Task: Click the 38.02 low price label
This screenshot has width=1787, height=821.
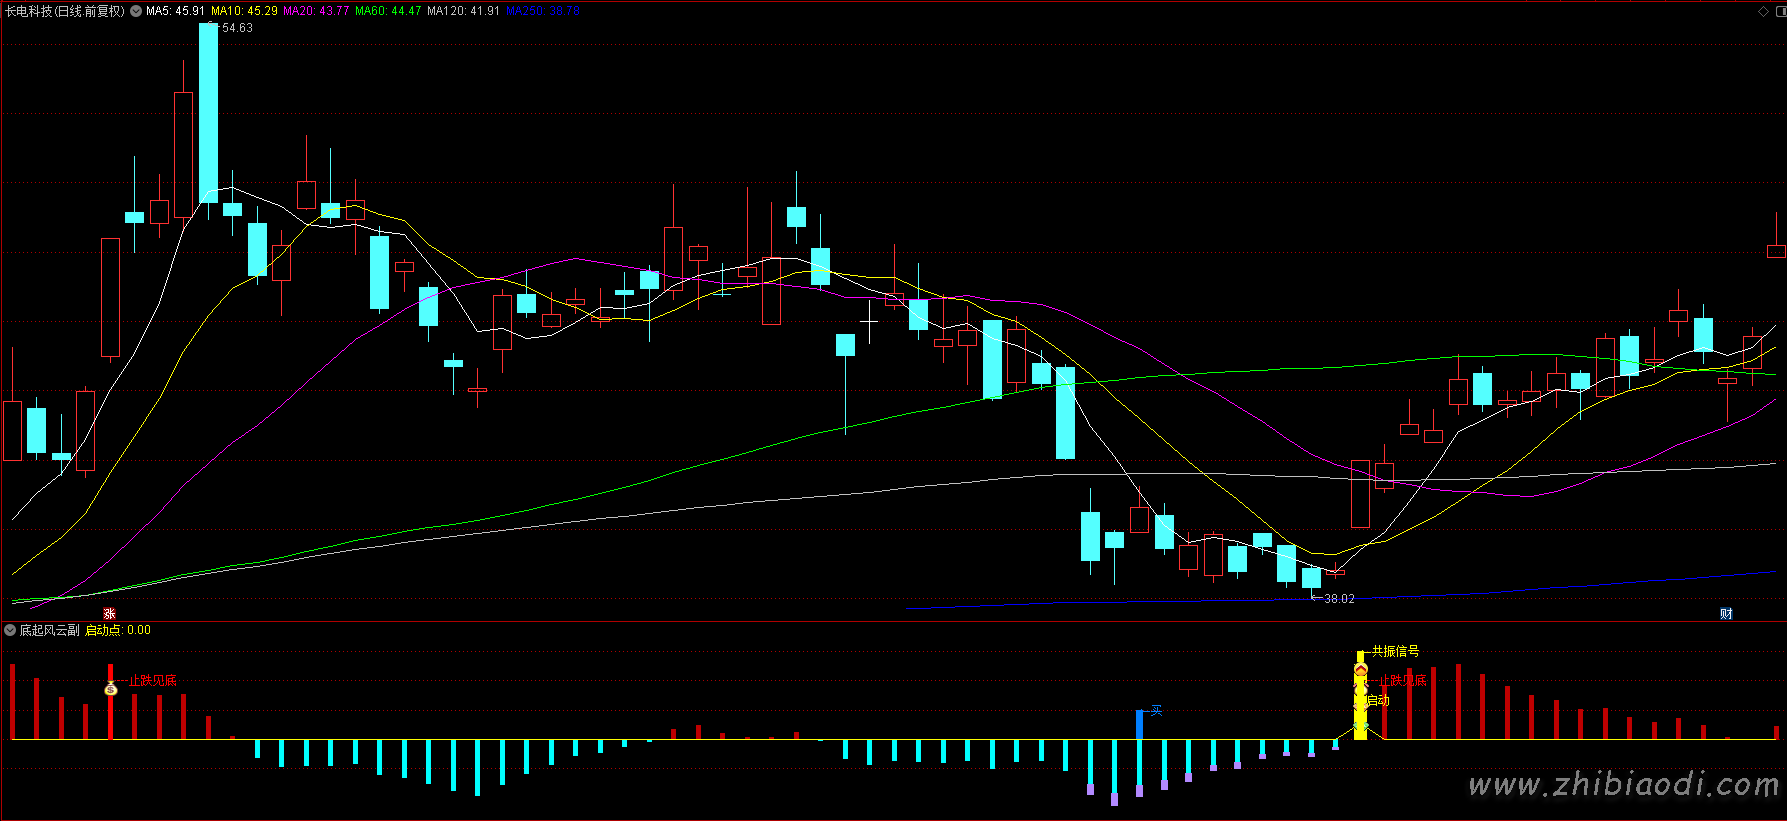Action: pyautogui.click(x=1339, y=599)
